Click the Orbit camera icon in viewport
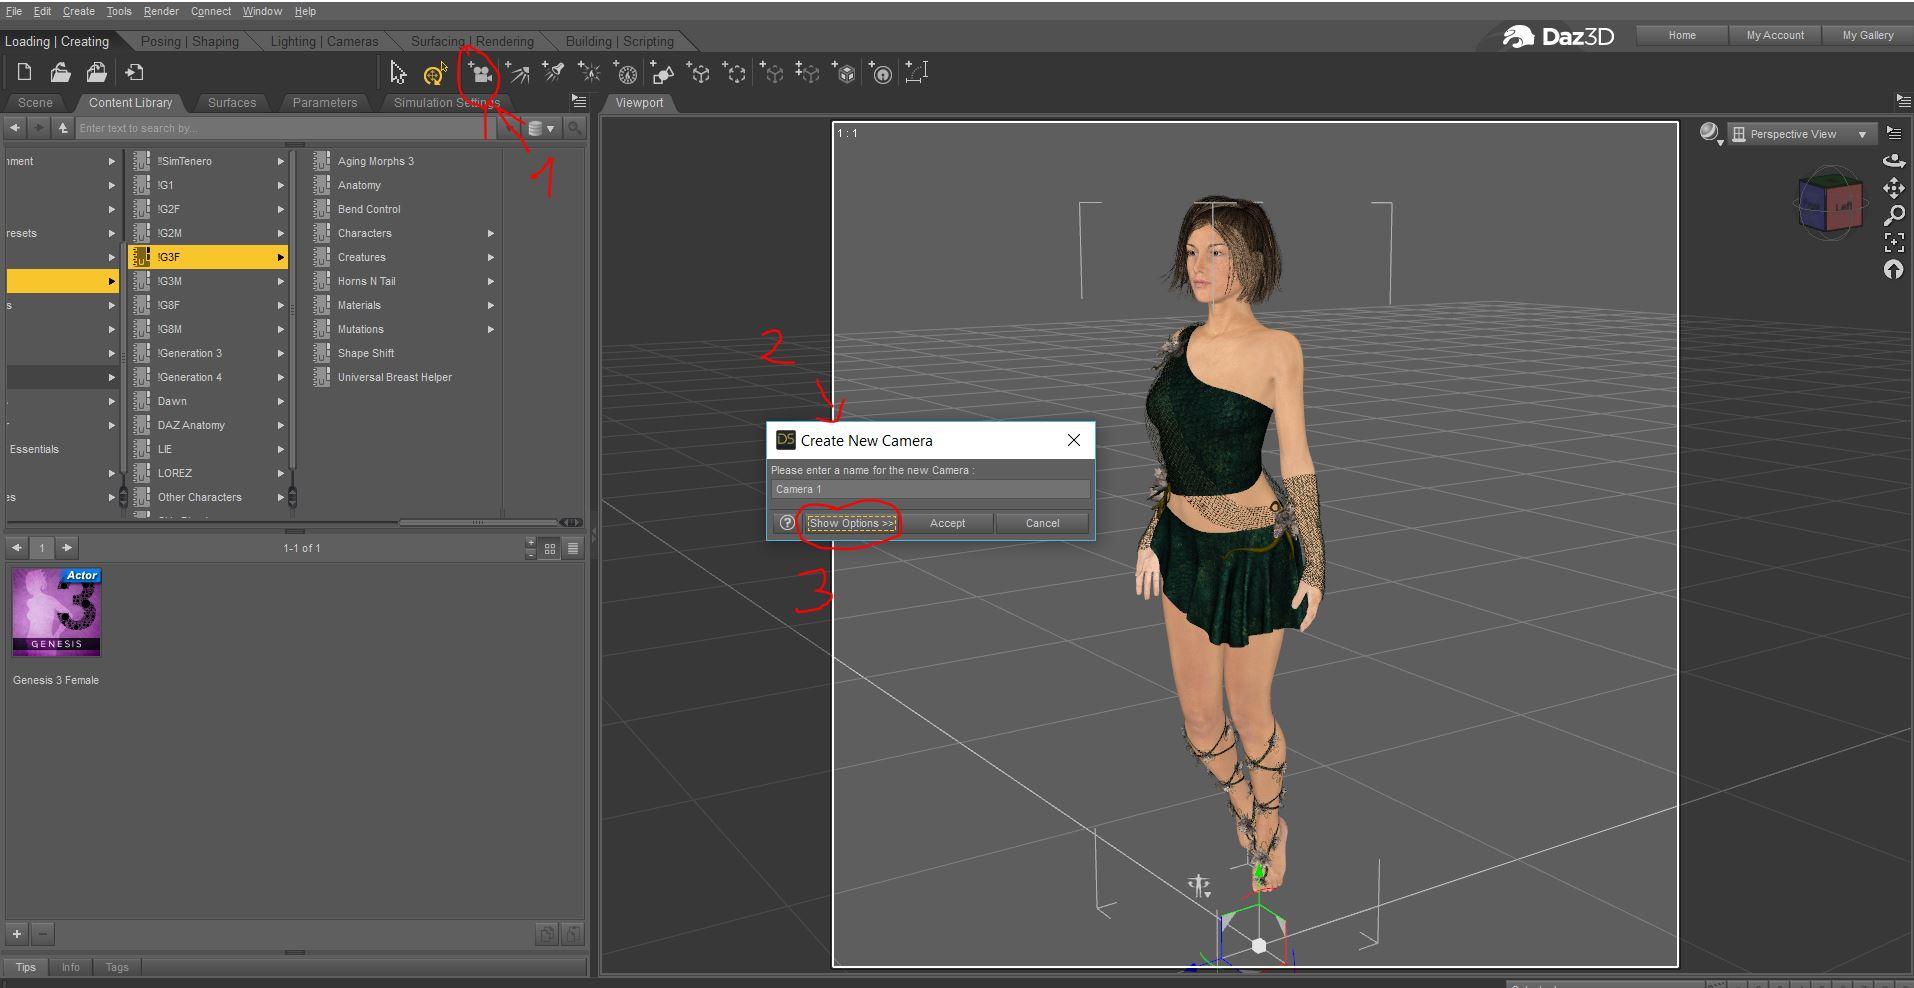Screen dimensions: 1914x988 coord(1893,161)
